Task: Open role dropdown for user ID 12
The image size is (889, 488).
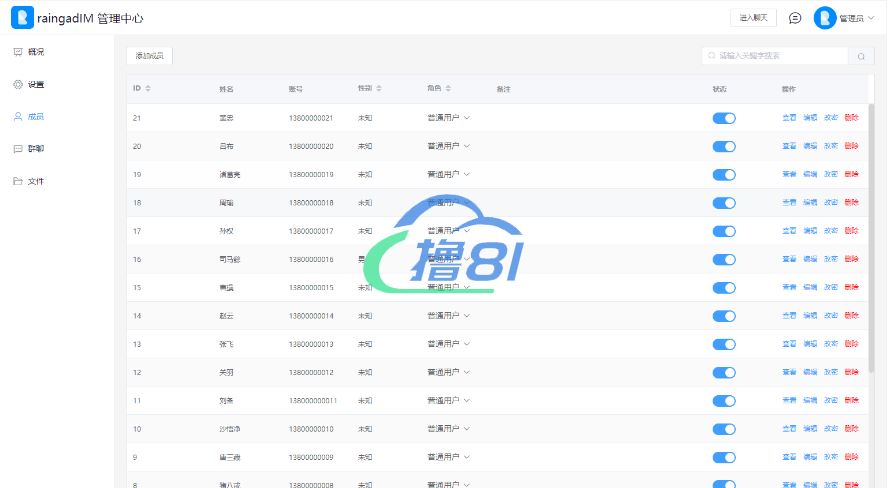Action: 448,372
